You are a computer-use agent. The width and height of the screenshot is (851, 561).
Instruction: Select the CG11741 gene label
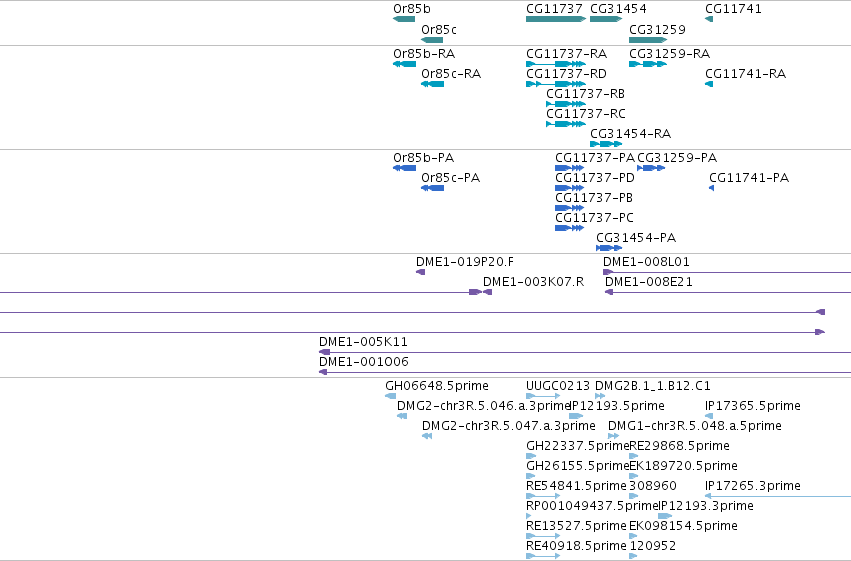tap(733, 9)
